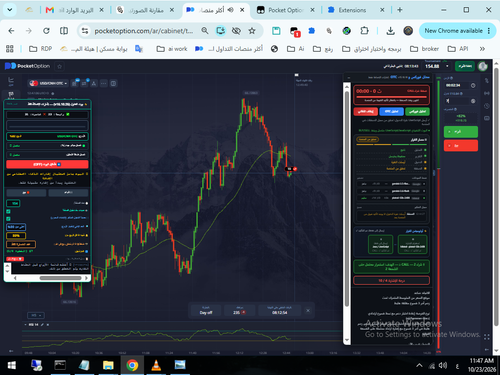
Task: Click the currency icon beside trade amount field
Action: point(473,101)
